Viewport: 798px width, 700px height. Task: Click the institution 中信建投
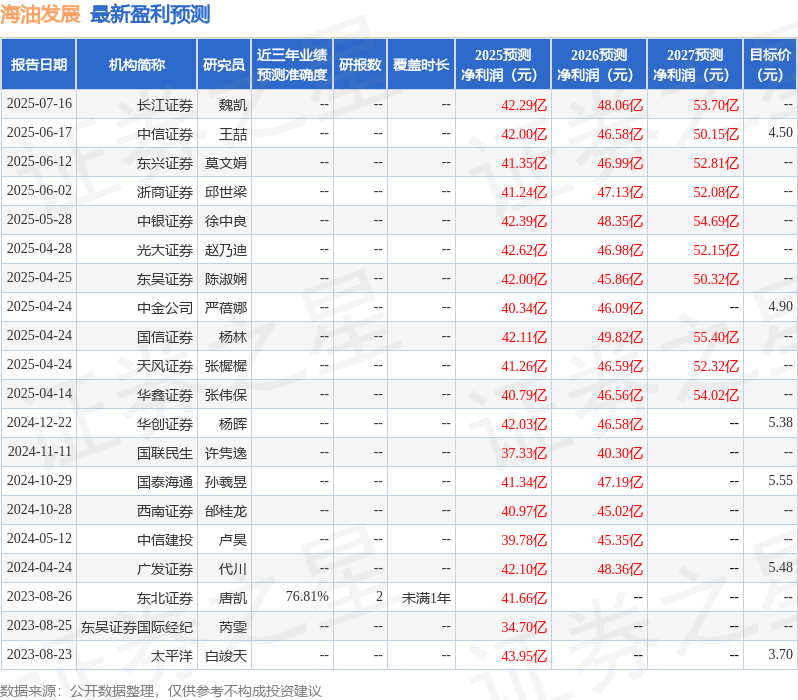165,541
